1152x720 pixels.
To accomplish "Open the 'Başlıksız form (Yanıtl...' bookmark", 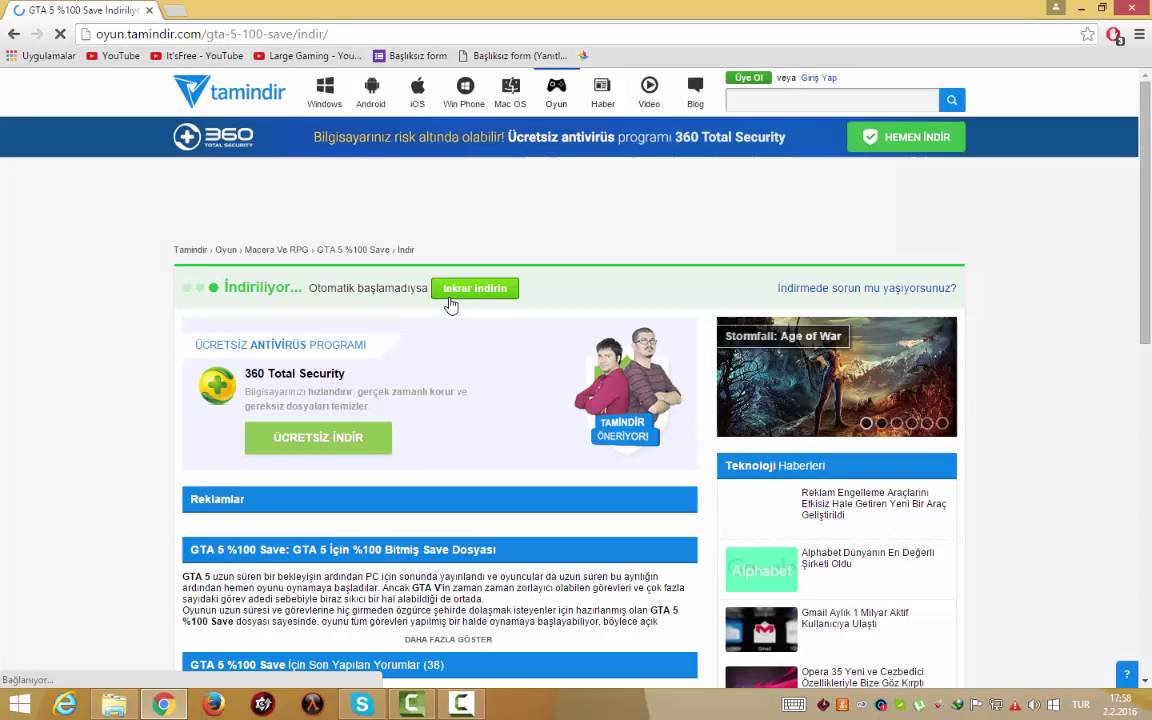I will point(513,56).
